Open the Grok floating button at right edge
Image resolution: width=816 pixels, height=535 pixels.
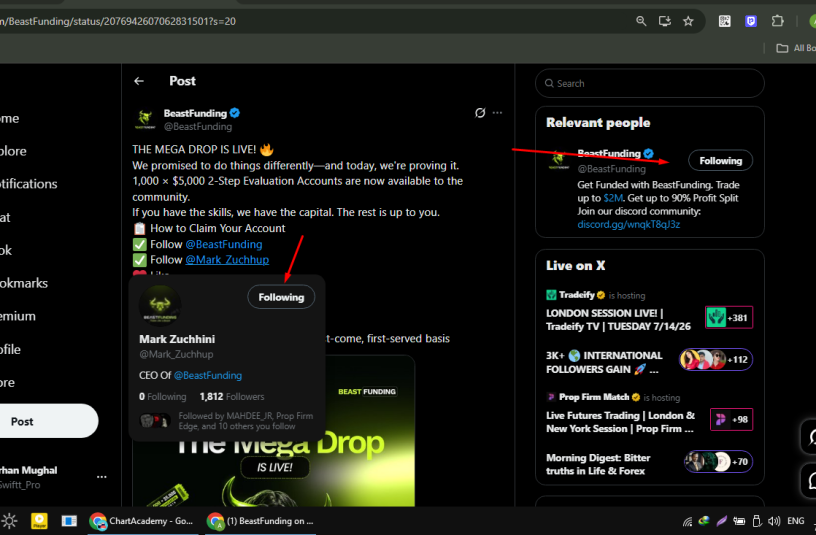coord(809,437)
